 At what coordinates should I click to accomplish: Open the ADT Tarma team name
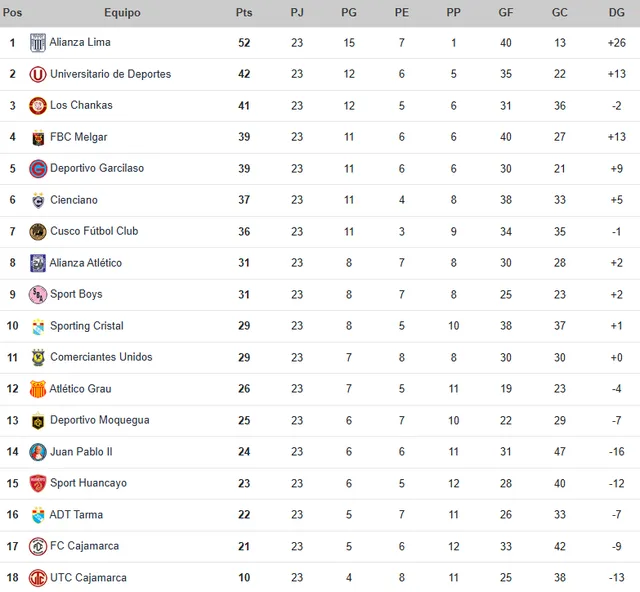(x=76, y=515)
